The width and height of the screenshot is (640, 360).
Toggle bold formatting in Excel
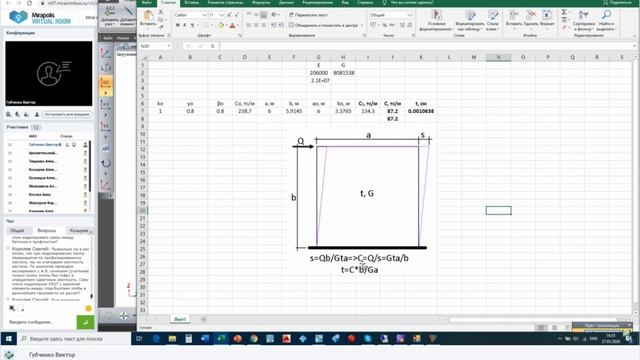click(178, 25)
